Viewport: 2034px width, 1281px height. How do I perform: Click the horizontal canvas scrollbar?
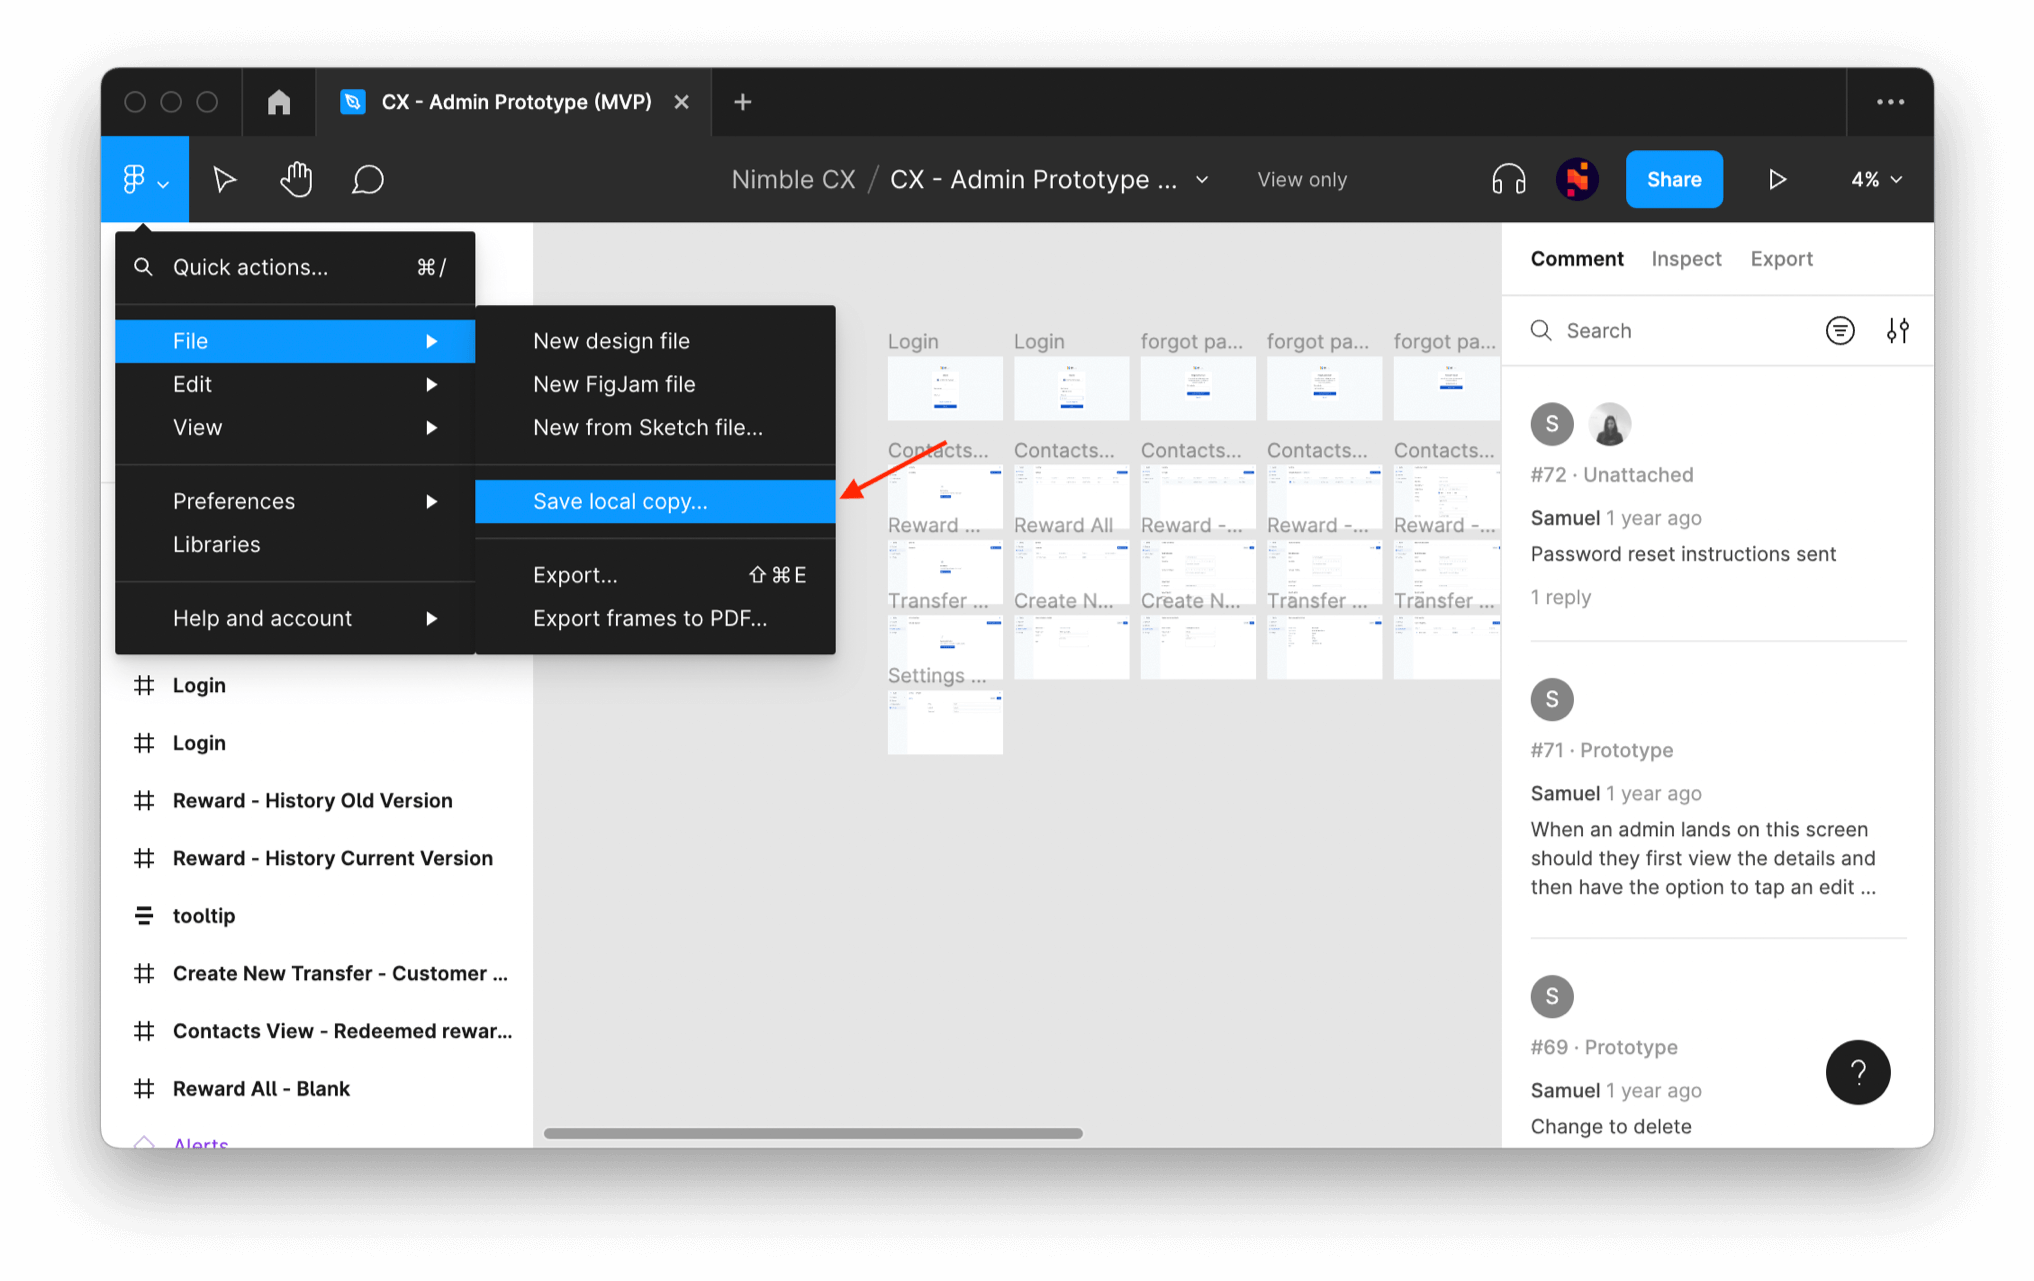pyautogui.click(x=813, y=1133)
